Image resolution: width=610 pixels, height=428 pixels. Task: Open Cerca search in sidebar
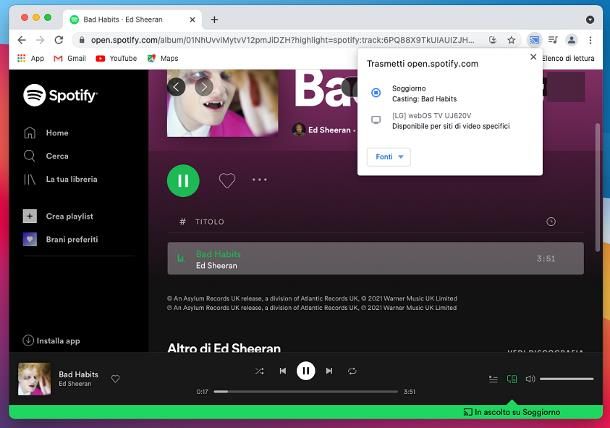(46, 156)
